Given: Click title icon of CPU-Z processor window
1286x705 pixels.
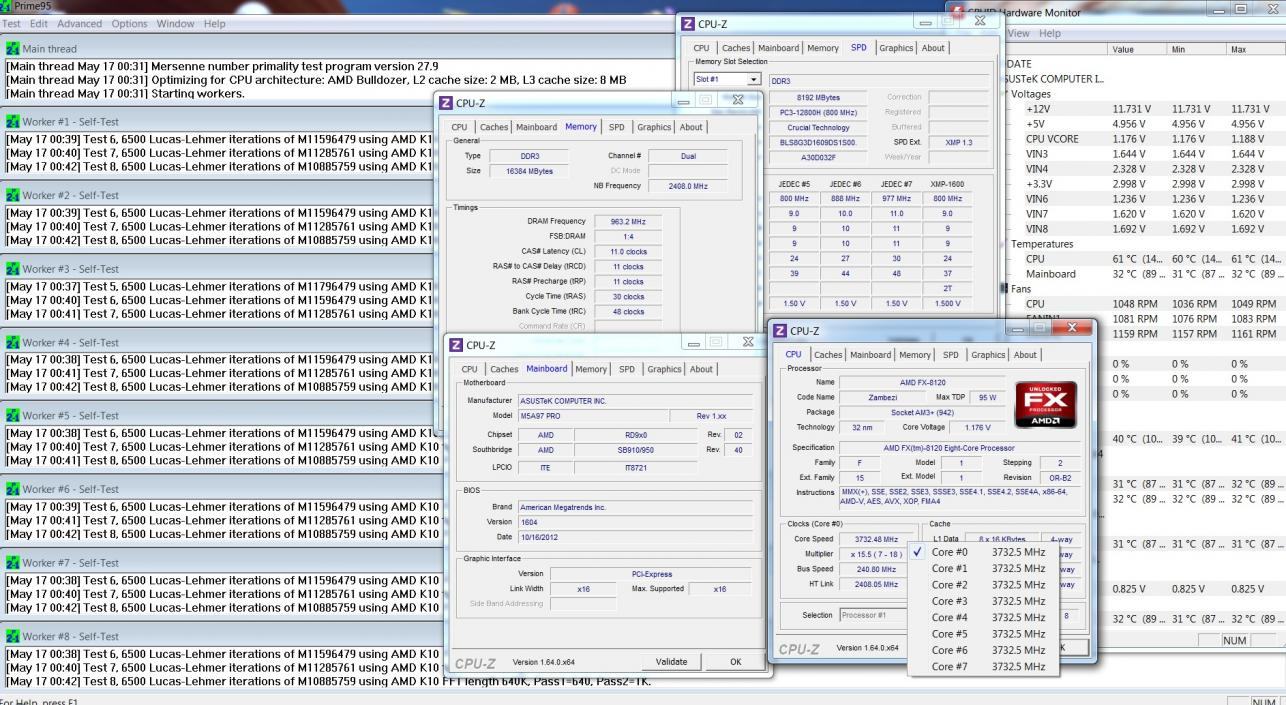Looking at the screenshot, I should coord(781,329).
